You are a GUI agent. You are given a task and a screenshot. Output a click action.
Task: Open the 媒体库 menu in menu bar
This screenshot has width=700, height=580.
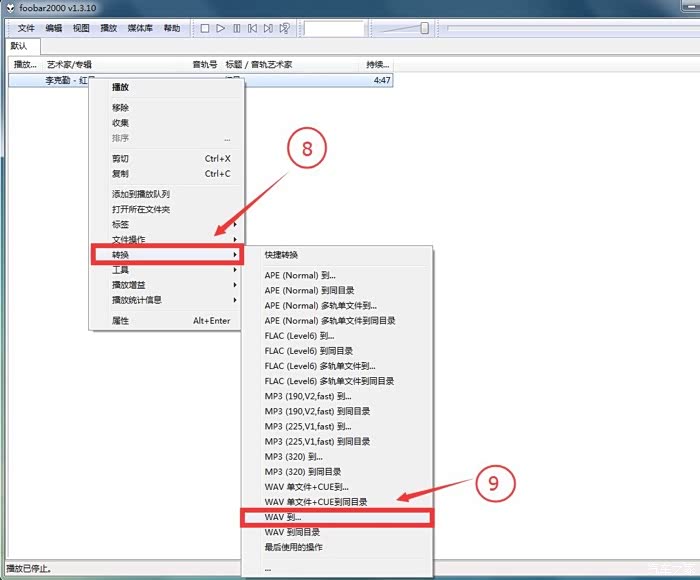[140, 28]
